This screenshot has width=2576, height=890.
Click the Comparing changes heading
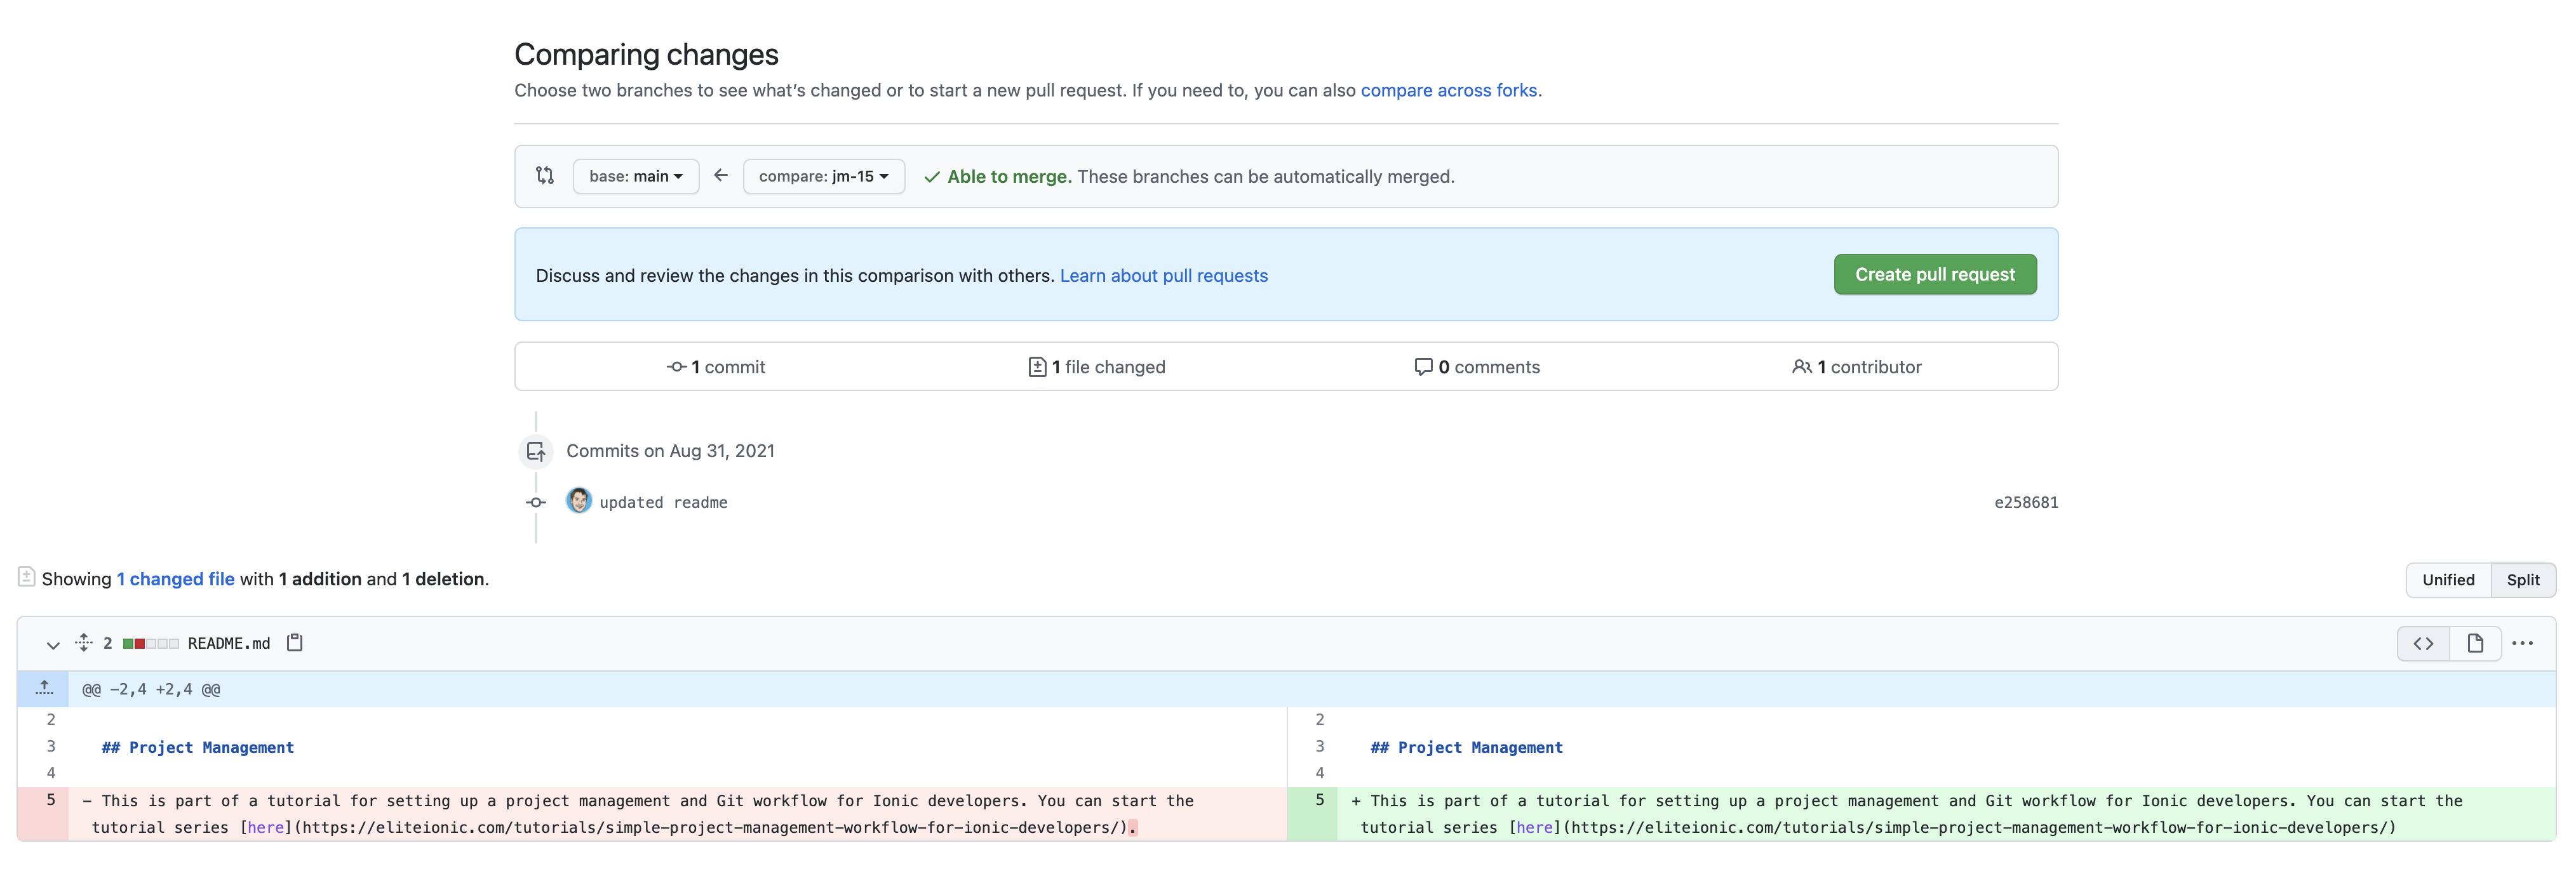click(x=646, y=54)
